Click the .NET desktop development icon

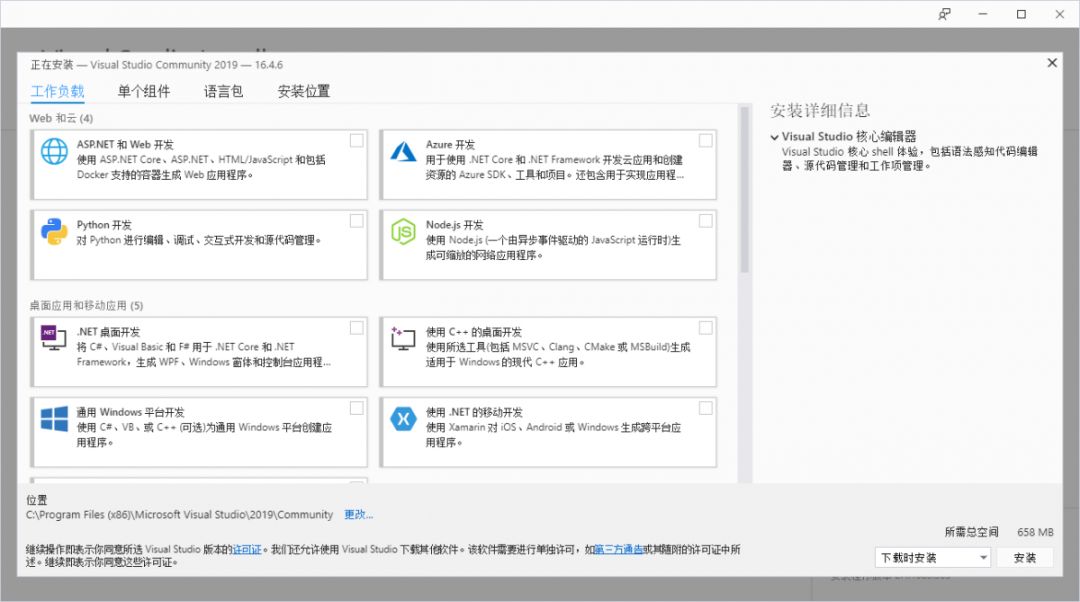[x=54, y=338]
